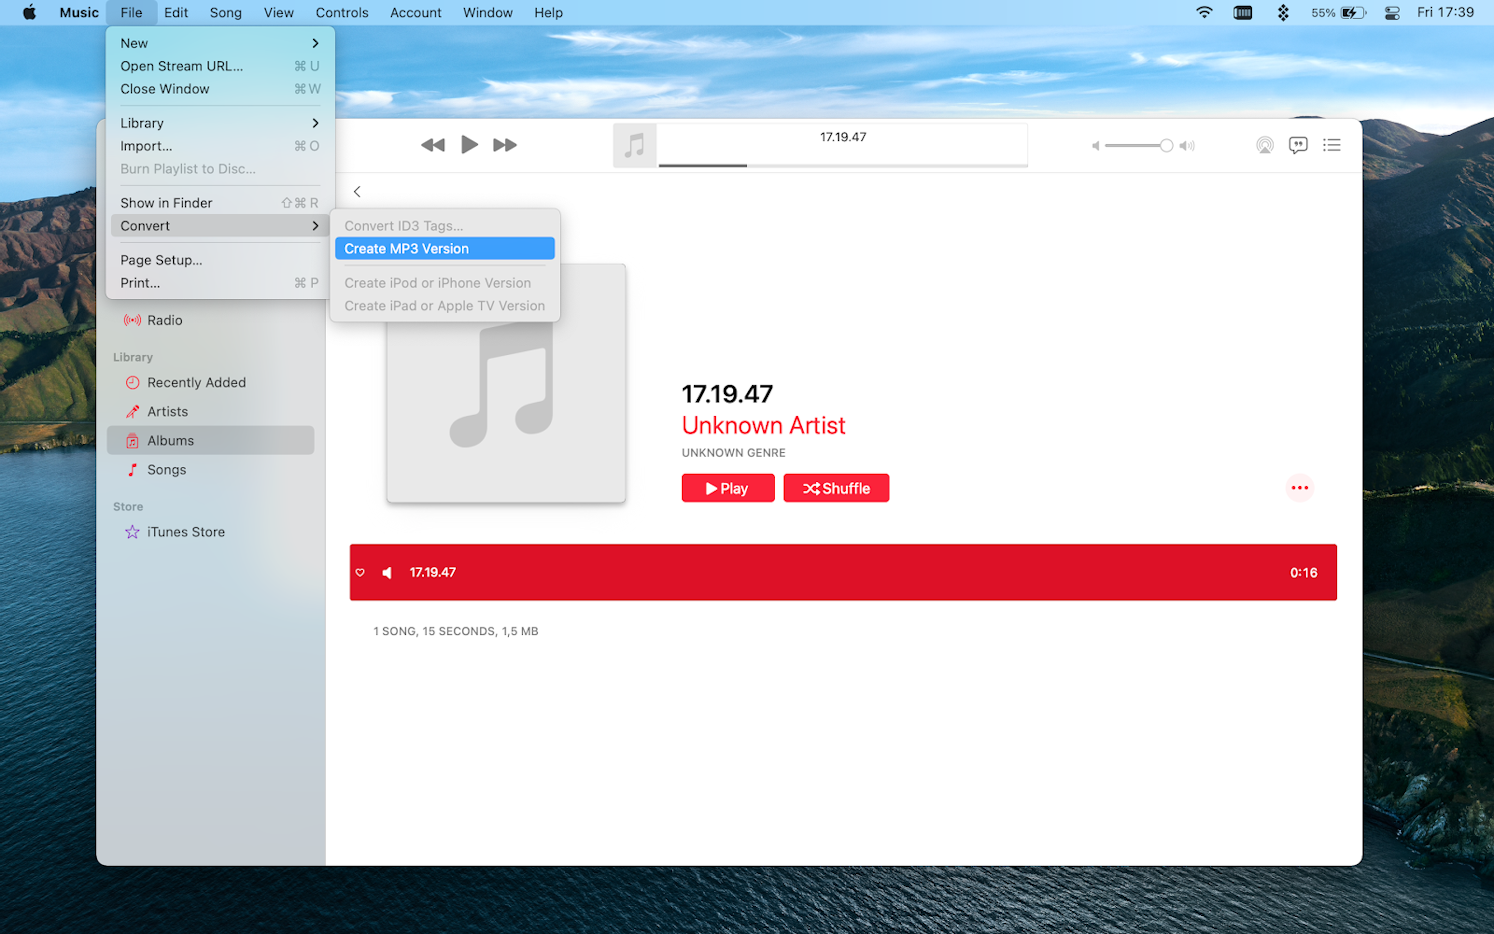Toggle the speaker indicator on the song row
Image resolution: width=1494 pixels, height=934 pixels.
point(387,572)
